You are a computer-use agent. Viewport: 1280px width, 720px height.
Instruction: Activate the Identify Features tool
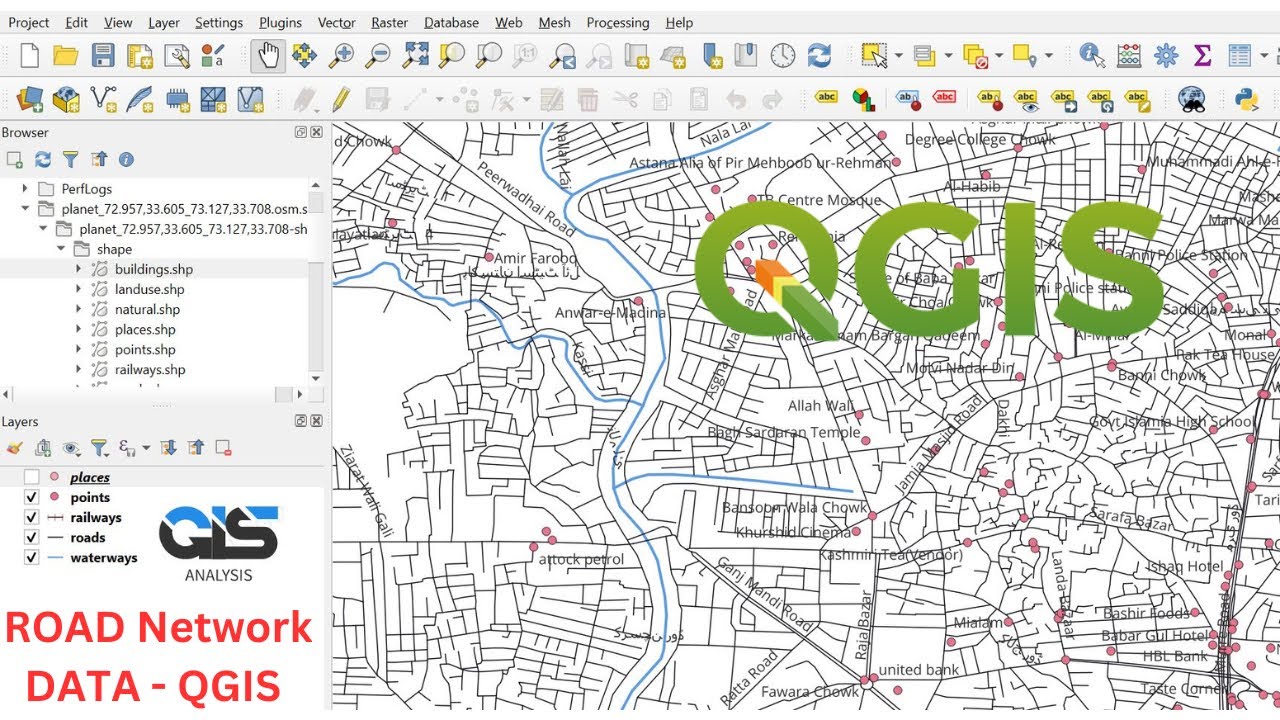click(1091, 55)
